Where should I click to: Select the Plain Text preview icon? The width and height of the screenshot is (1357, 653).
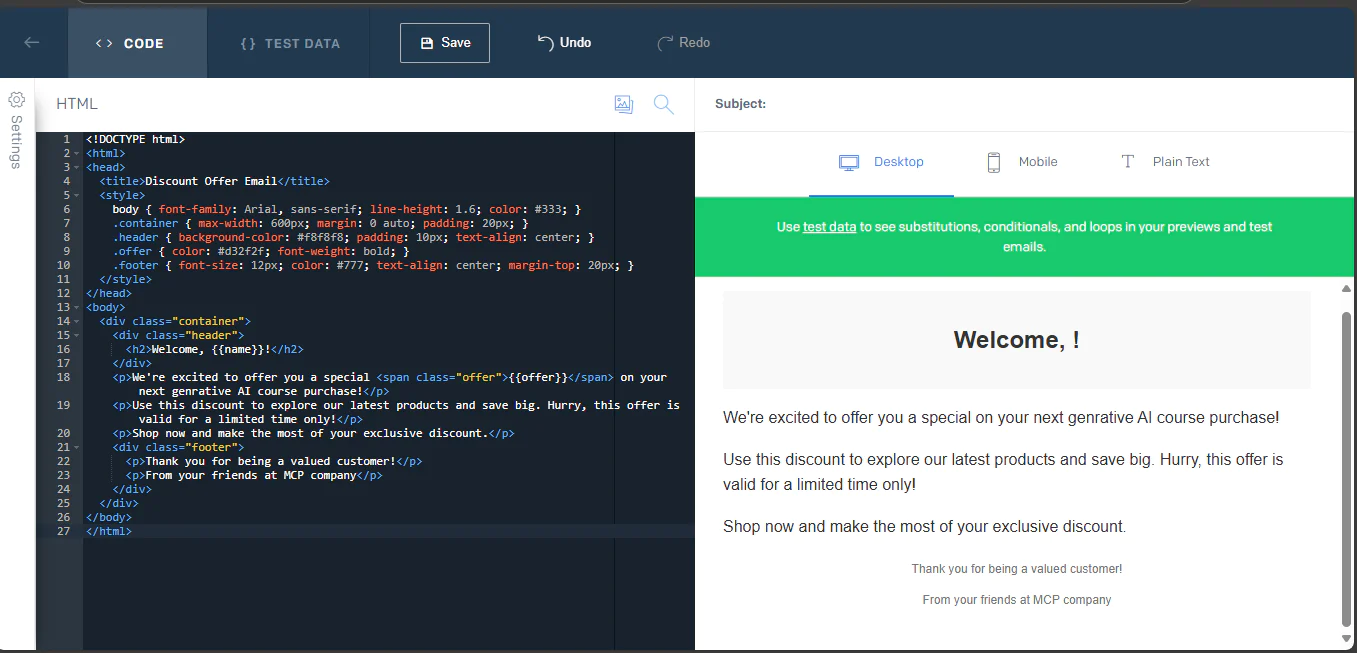coord(1127,161)
